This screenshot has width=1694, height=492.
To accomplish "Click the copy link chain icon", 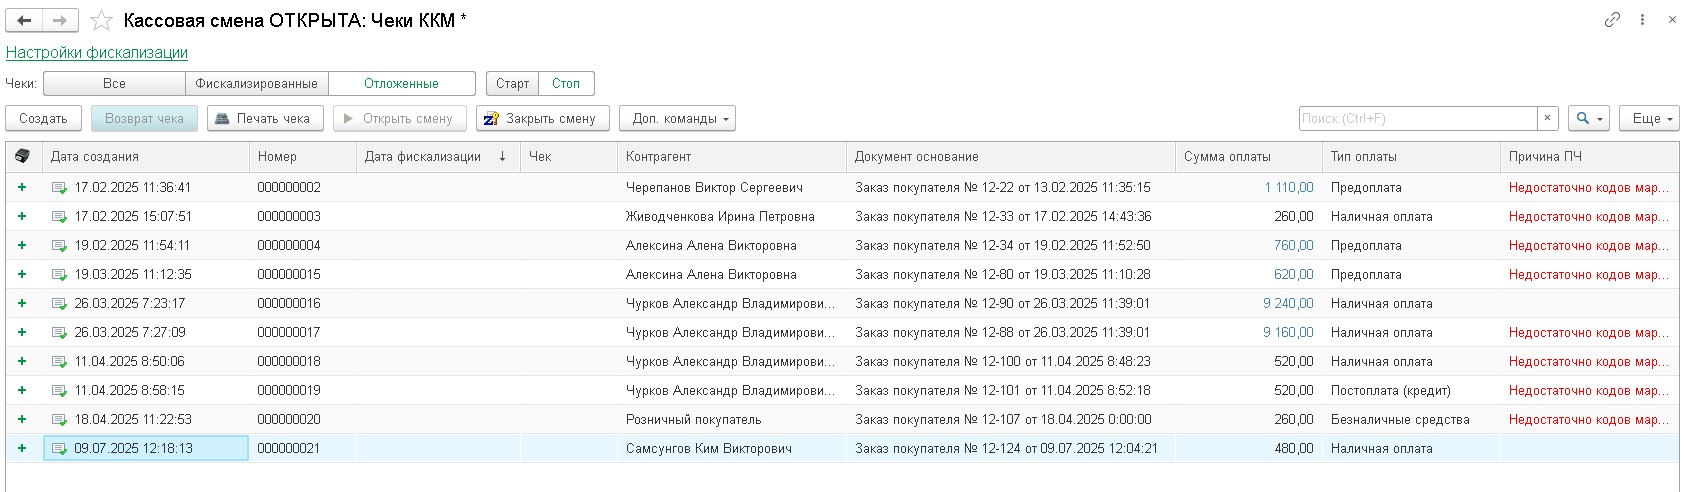I will 1612,20.
